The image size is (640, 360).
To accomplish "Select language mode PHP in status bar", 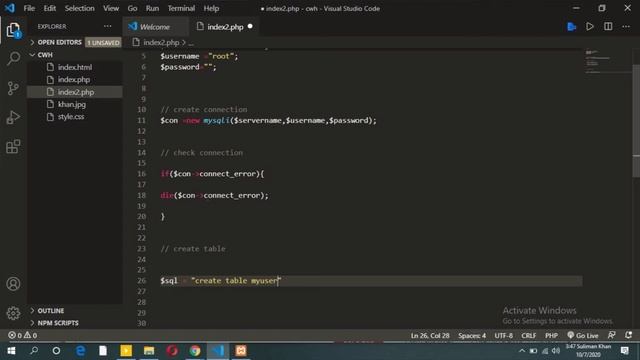I will coord(551,335).
